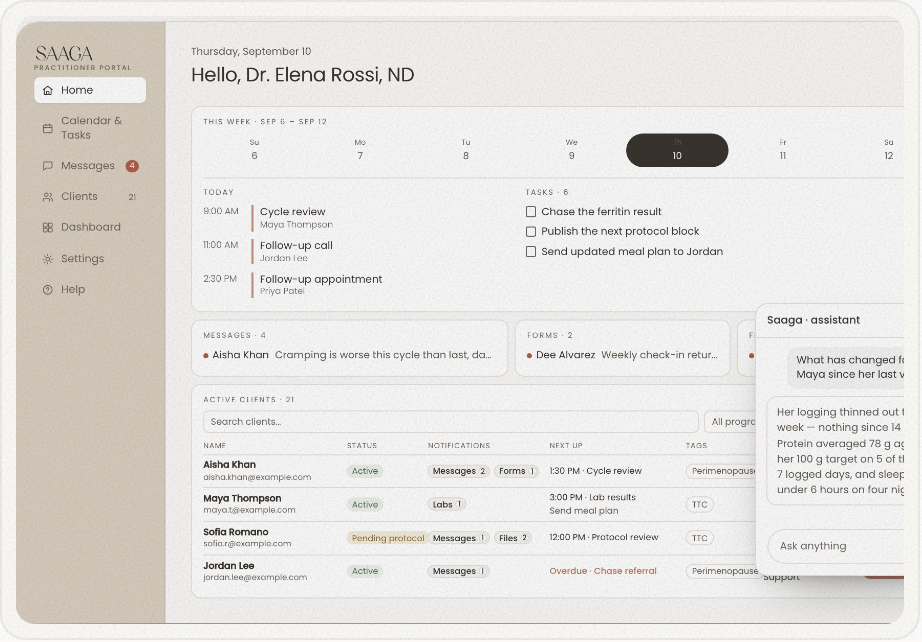This screenshot has height=642, width=922.
Task: Sort by the NAME column header
Action: 215,446
